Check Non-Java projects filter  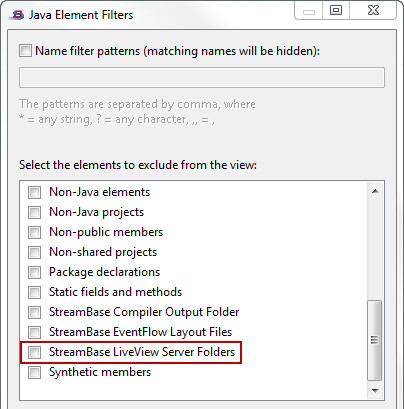click(34, 212)
